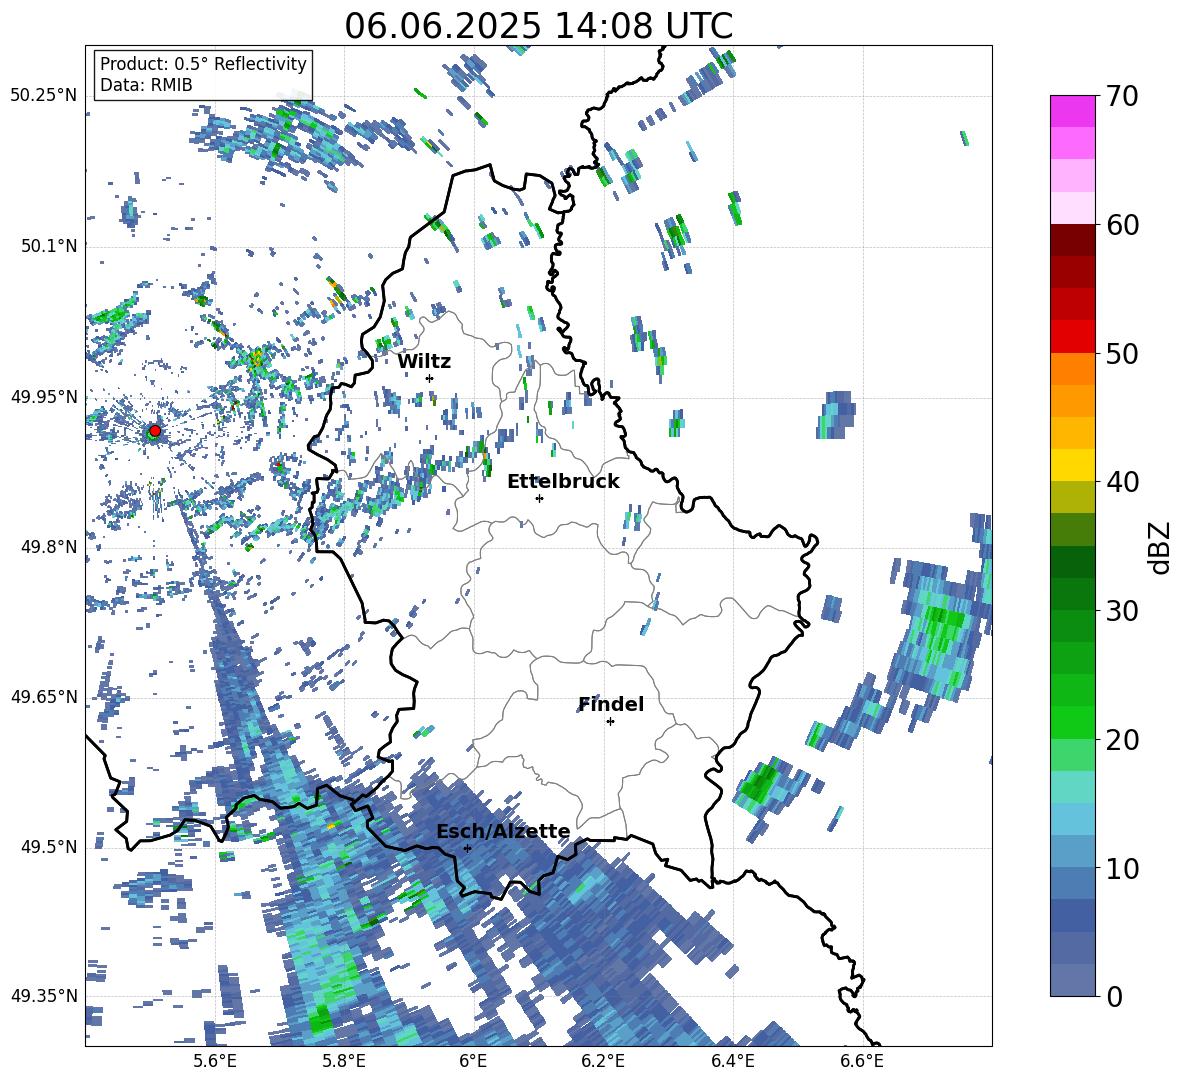The height and width of the screenshot is (1081, 1184).
Task: Click the colorbar label 60
Action: pos(1122,225)
